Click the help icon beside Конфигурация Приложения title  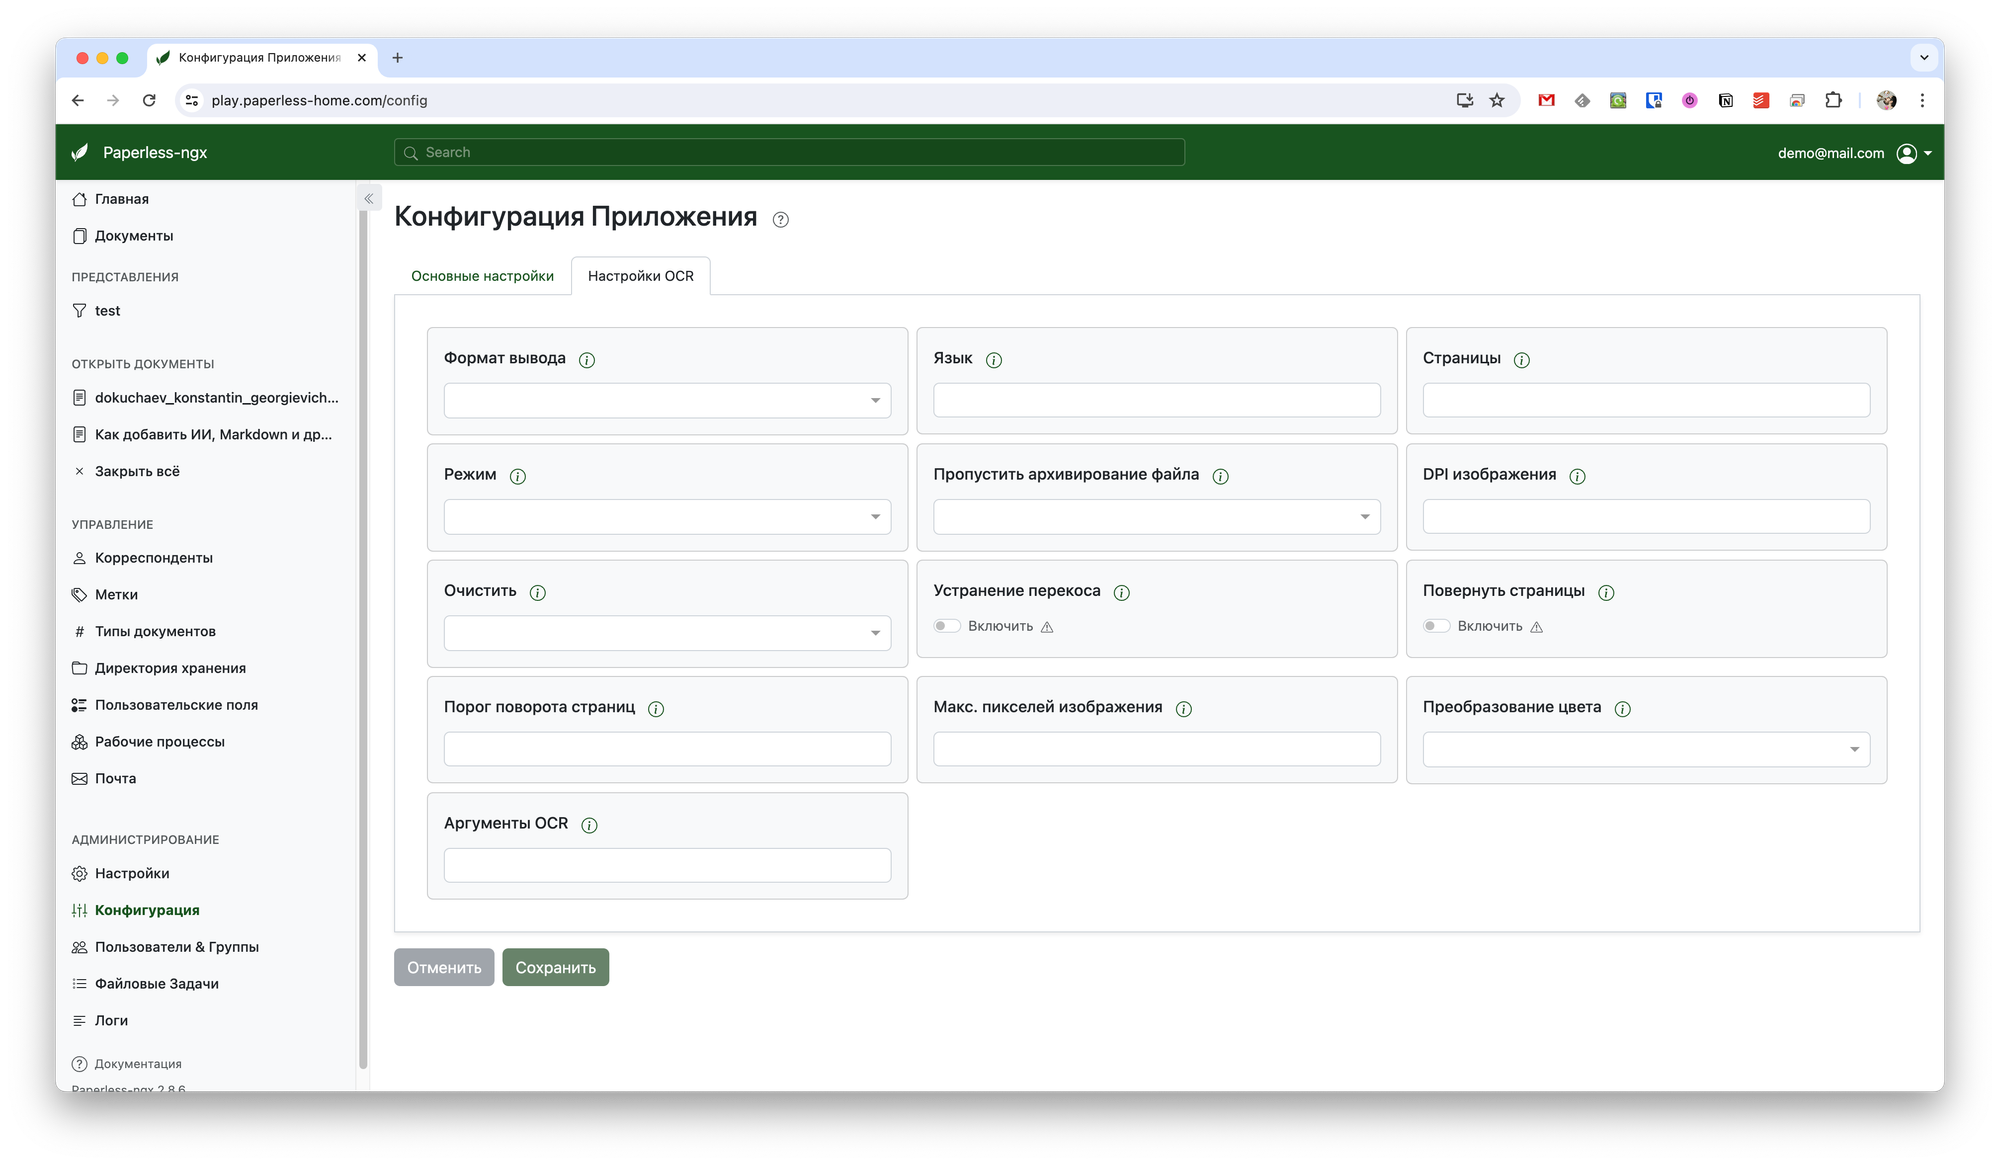click(781, 220)
